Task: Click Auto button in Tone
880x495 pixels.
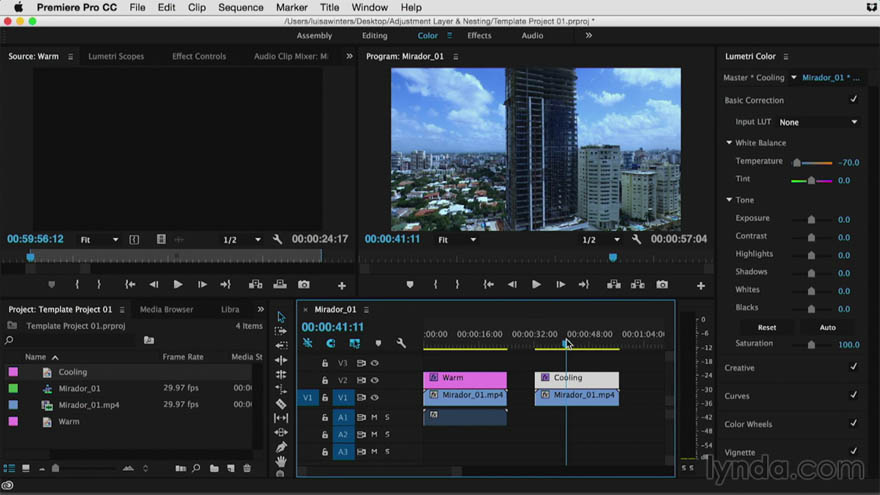Action: pyautogui.click(x=827, y=327)
